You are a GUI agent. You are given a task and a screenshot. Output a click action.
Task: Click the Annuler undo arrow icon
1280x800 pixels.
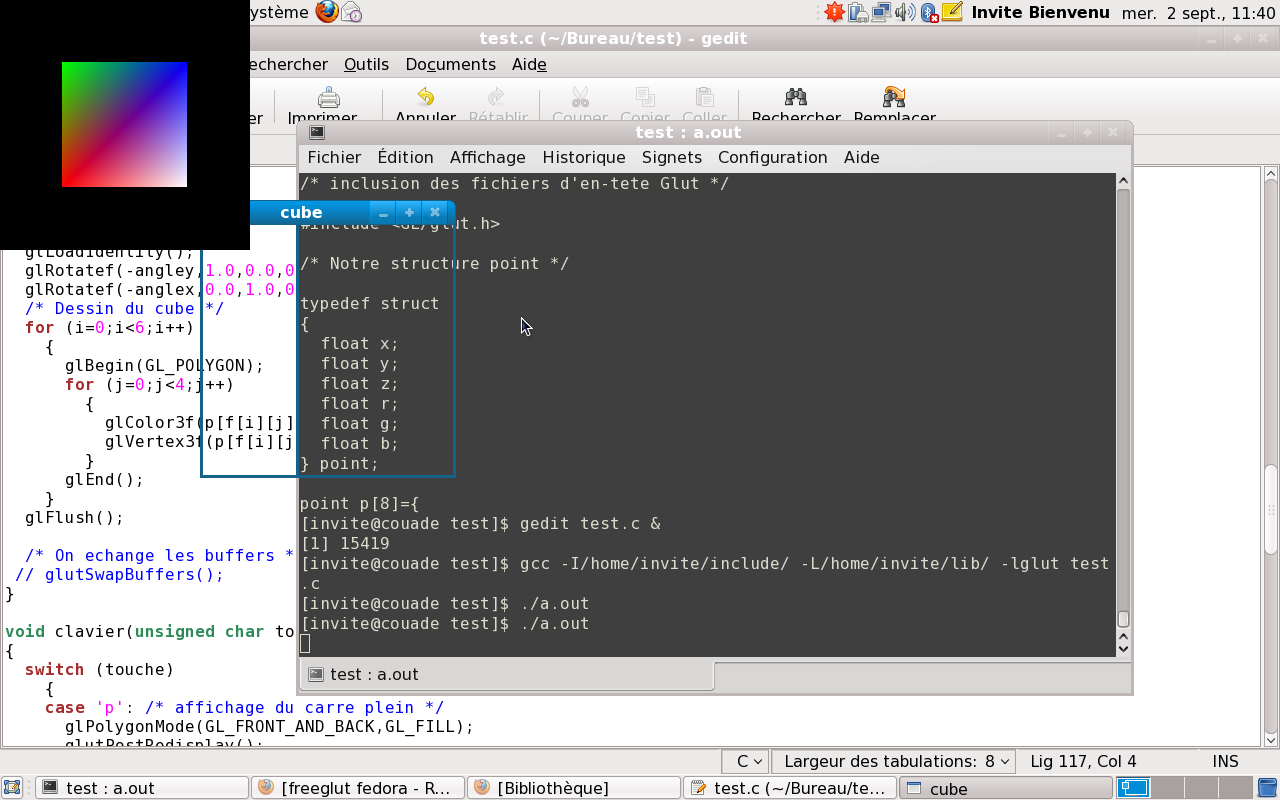click(426, 97)
